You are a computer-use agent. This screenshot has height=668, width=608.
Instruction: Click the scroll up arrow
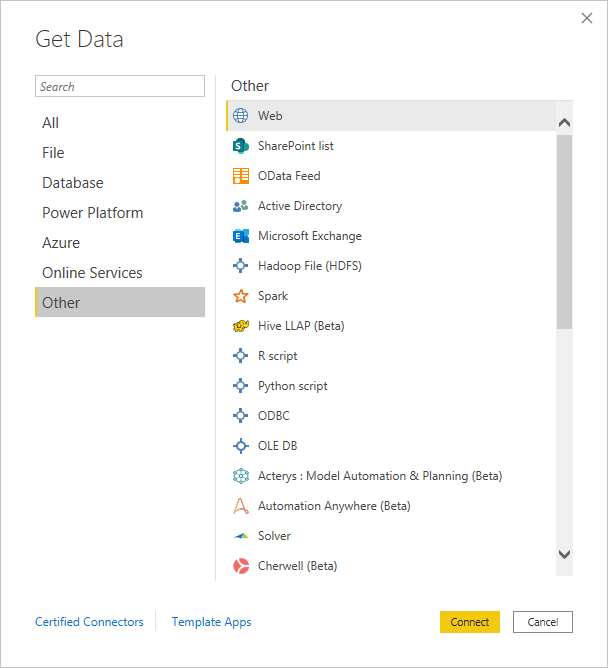coord(564,123)
